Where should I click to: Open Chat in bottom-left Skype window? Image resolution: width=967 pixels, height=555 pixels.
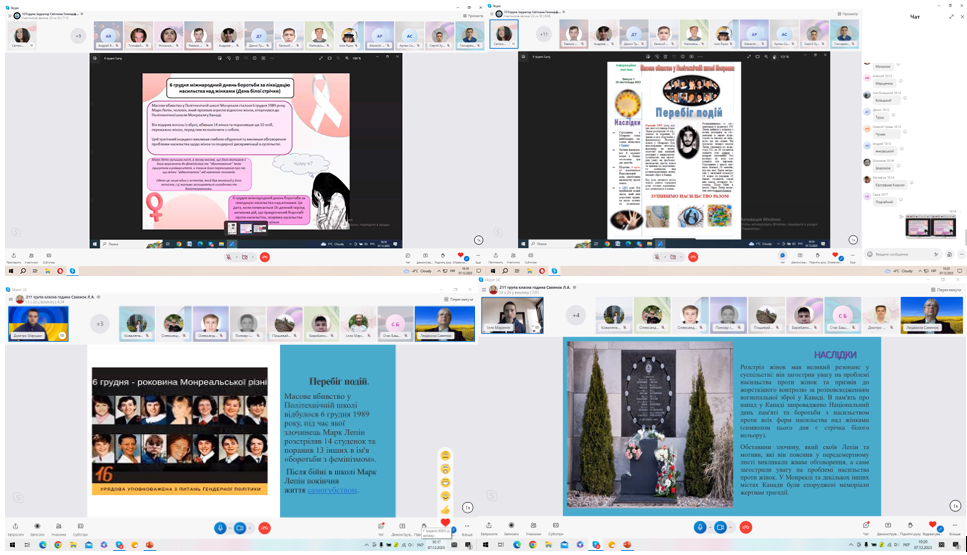(x=381, y=528)
